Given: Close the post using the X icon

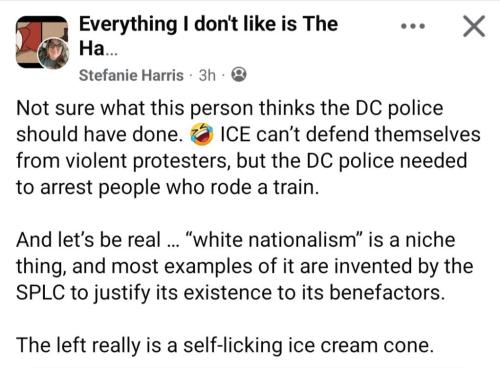Looking at the screenshot, I should point(474,26).
